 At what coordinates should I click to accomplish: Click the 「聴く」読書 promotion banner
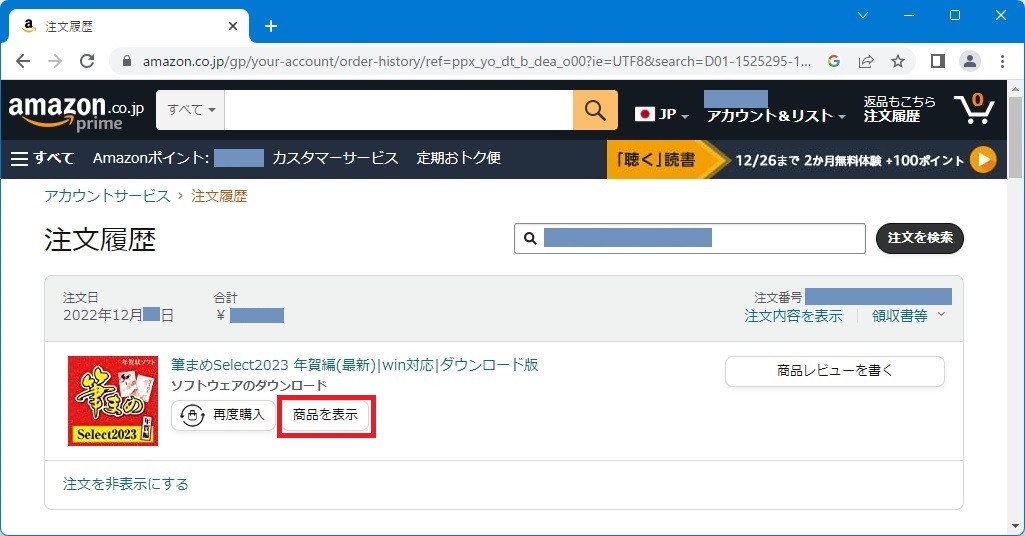(801, 159)
